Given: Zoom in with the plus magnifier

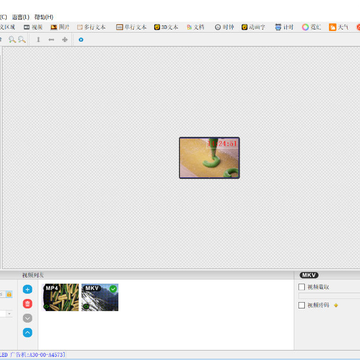Looking at the screenshot, I should [12, 40].
